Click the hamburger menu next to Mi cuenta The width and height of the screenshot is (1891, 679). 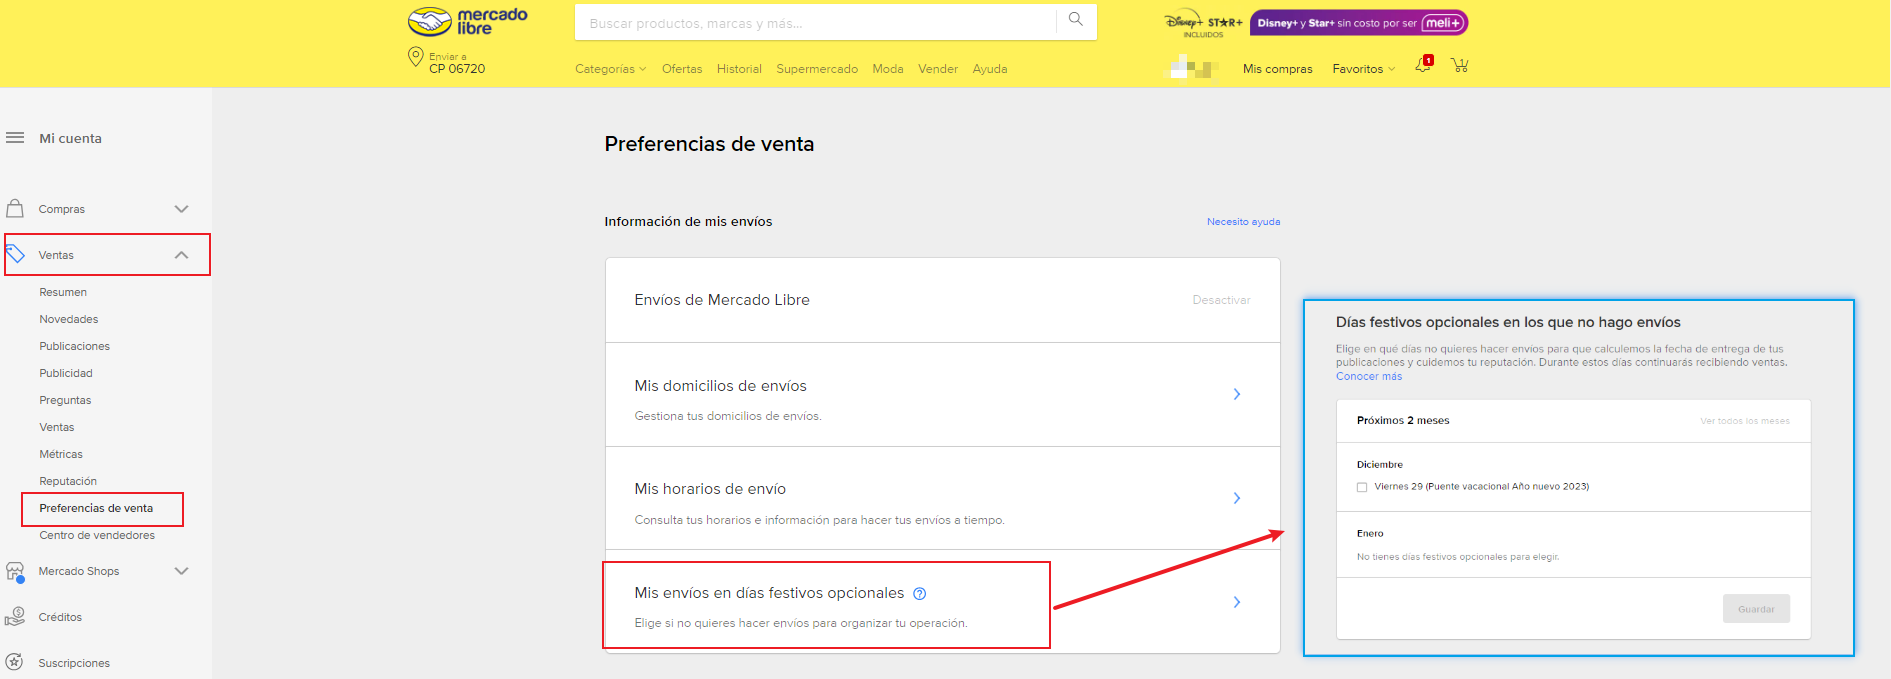[15, 138]
